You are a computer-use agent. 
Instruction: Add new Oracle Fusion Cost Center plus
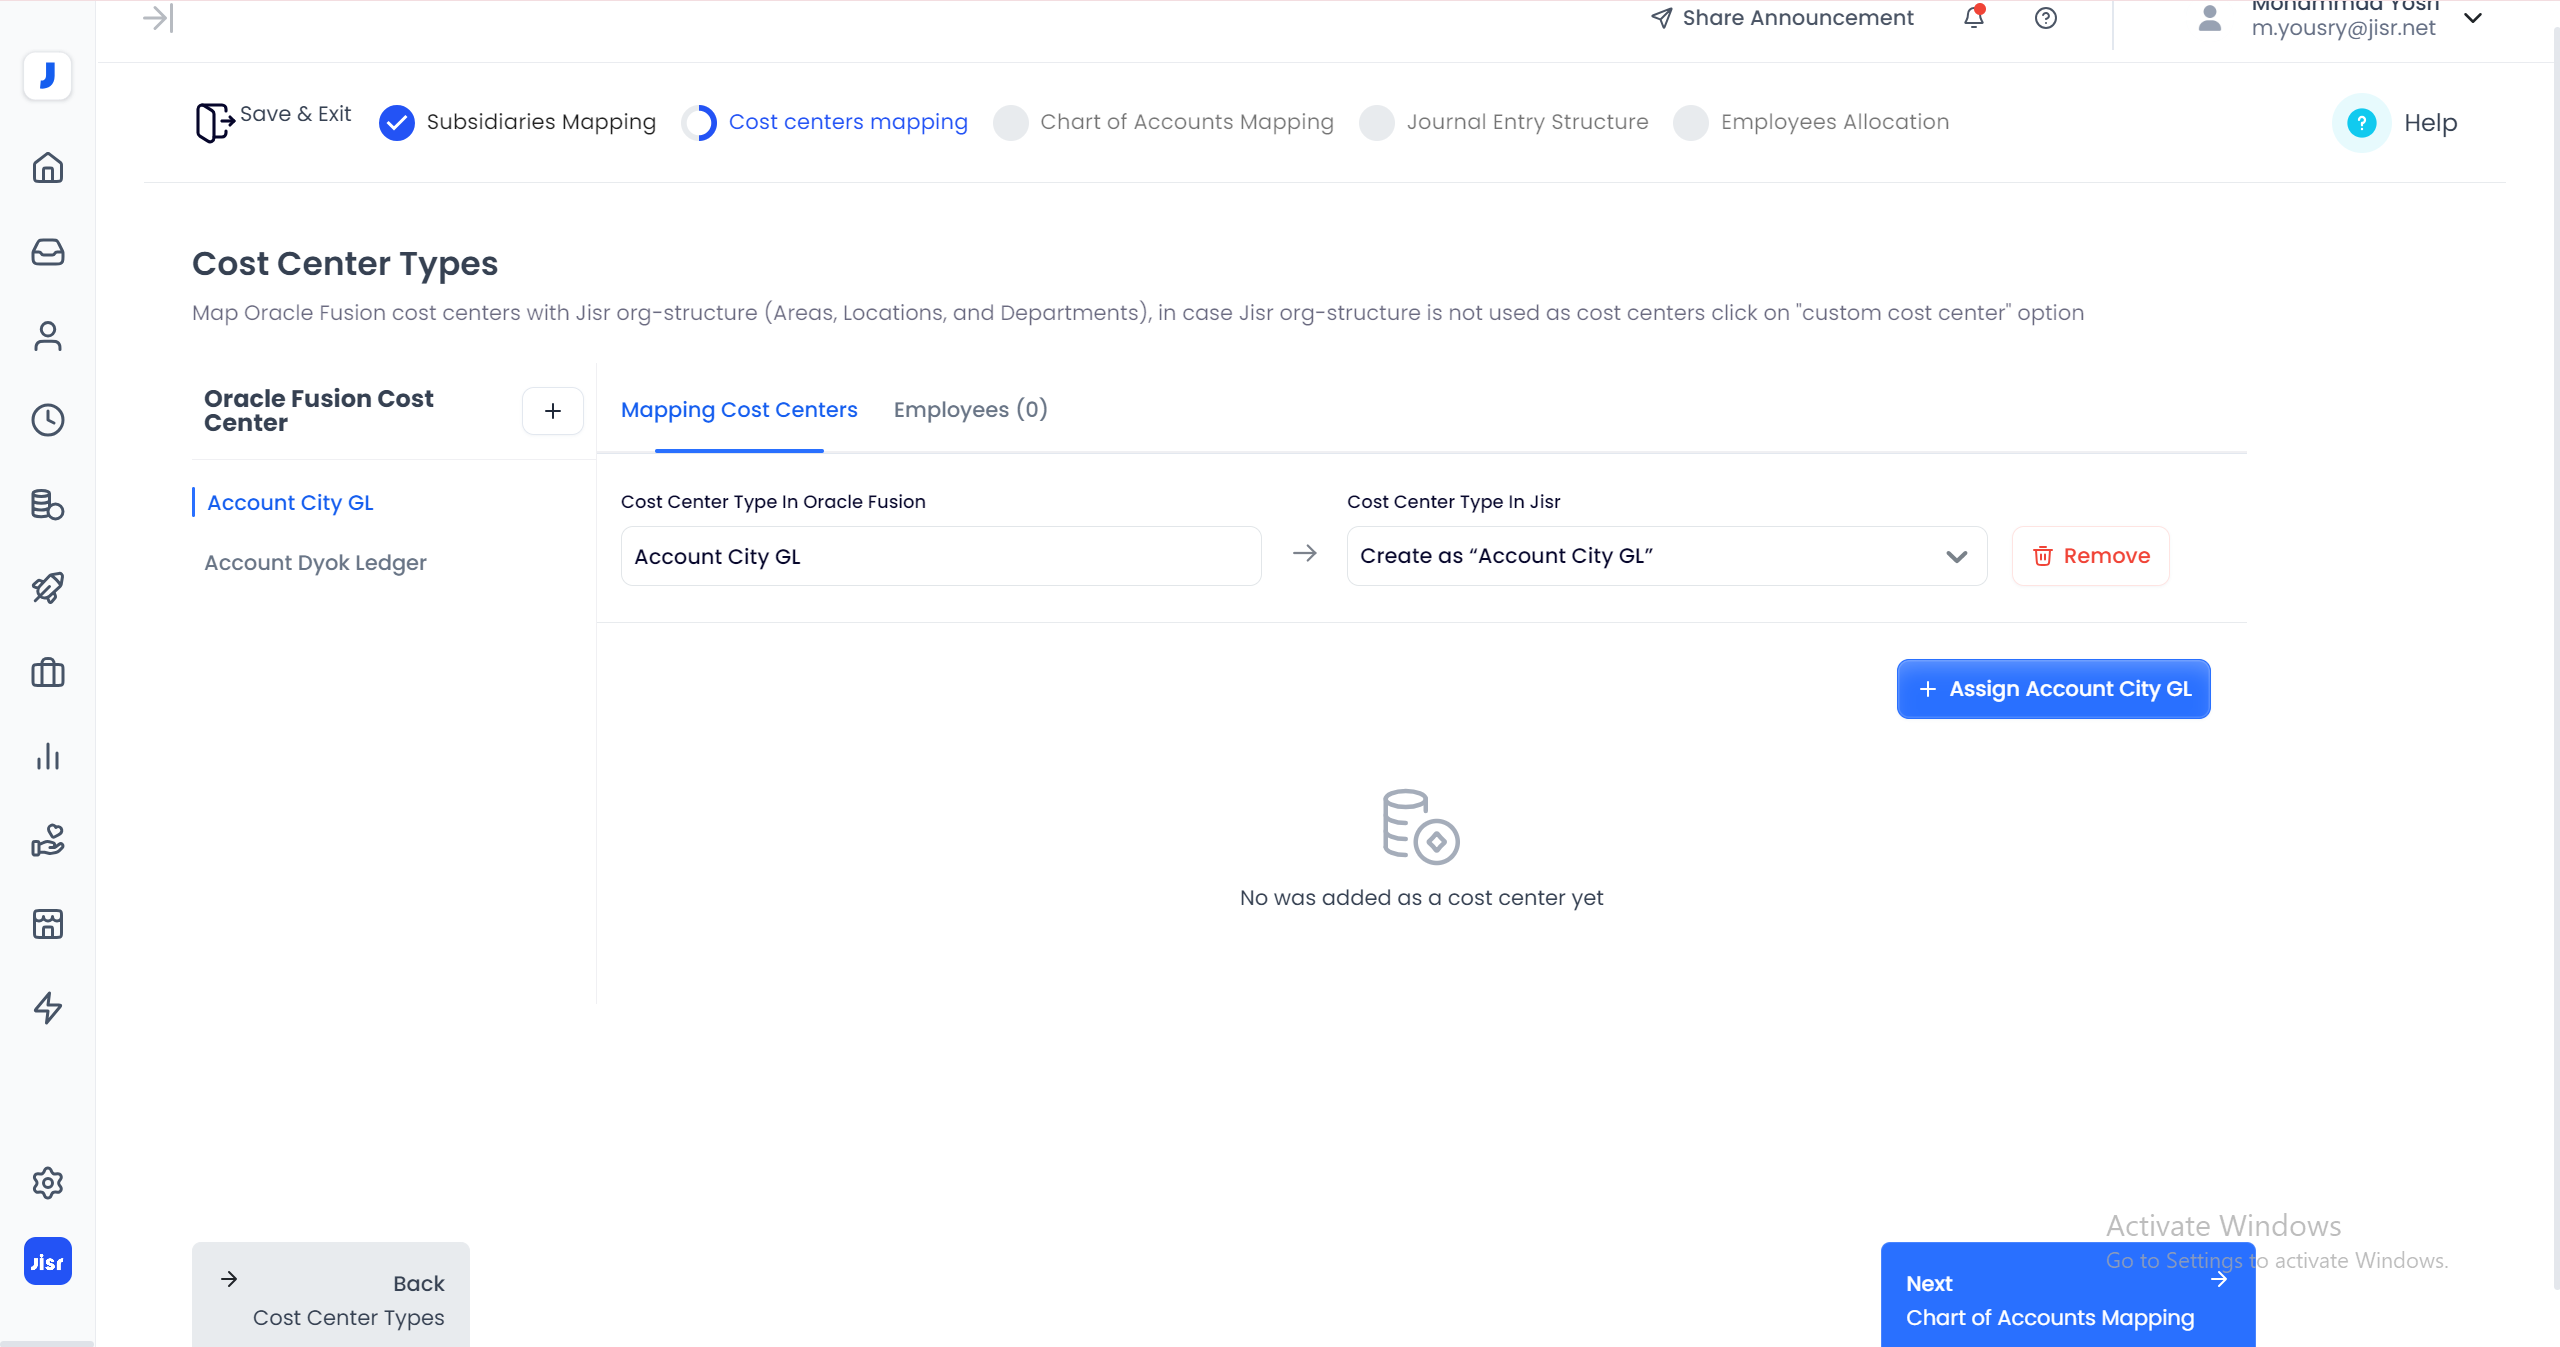(x=553, y=411)
